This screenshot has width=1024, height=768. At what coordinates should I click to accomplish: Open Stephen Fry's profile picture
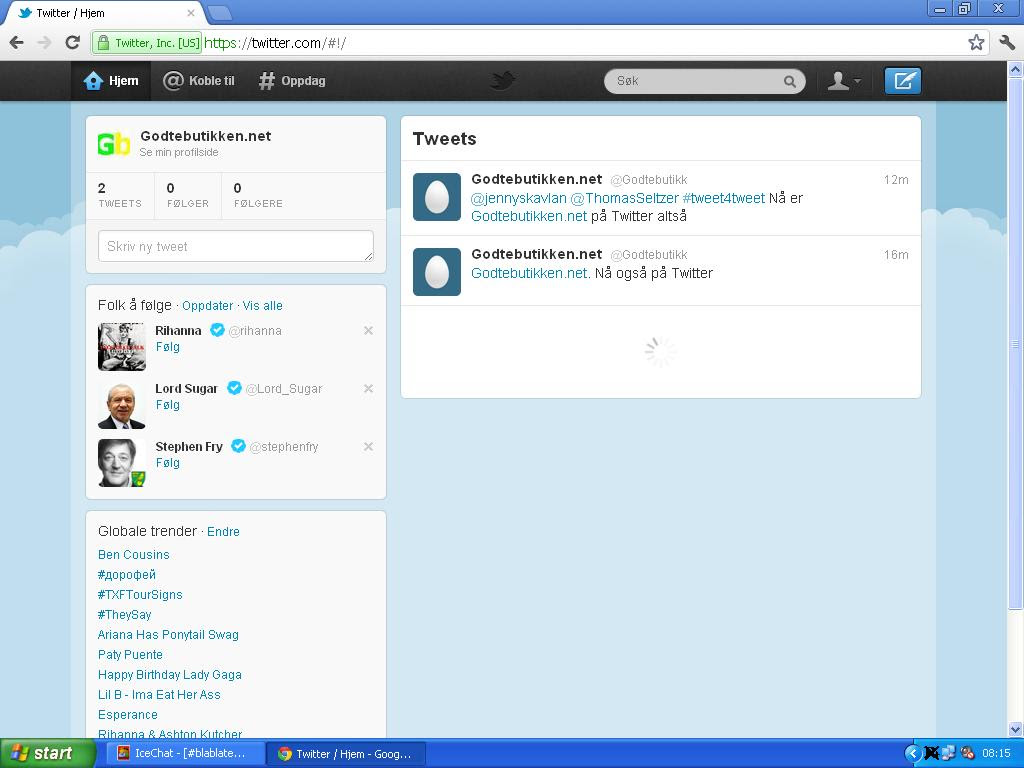(121, 463)
